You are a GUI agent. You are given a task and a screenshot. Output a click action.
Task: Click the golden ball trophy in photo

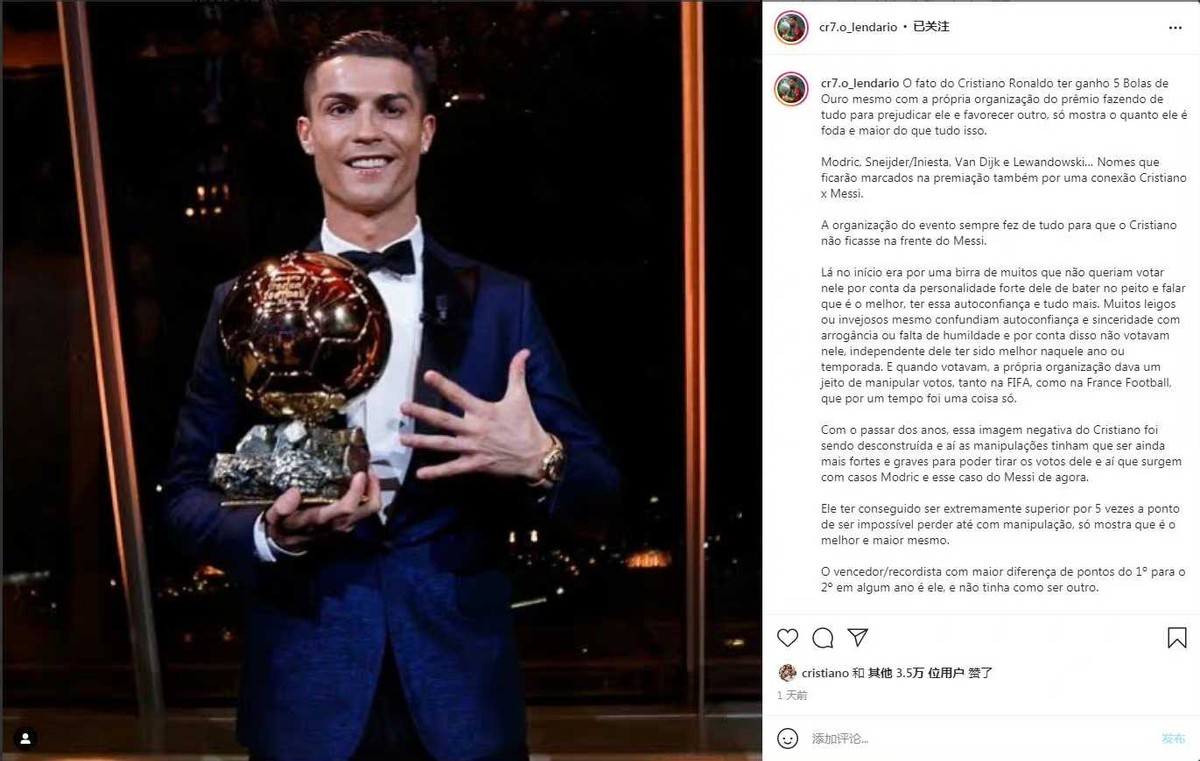303,335
